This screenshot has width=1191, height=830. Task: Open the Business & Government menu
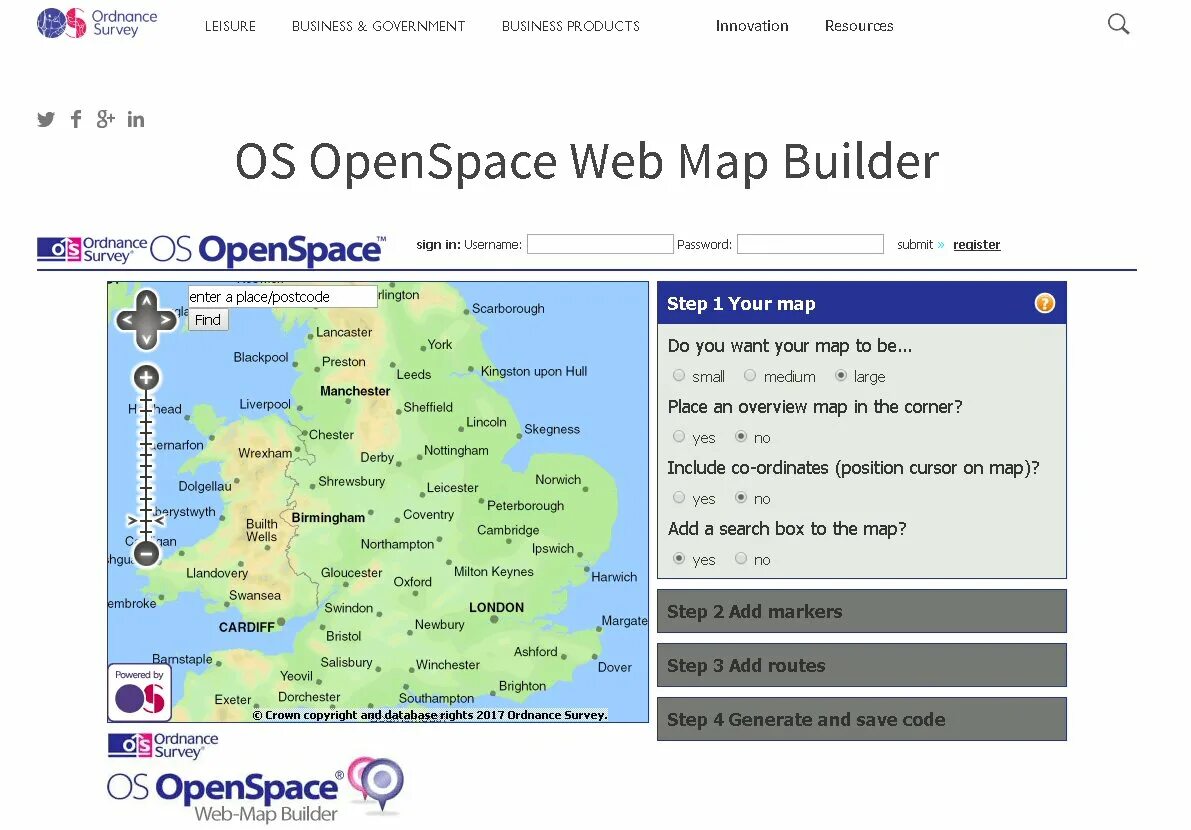(x=378, y=26)
